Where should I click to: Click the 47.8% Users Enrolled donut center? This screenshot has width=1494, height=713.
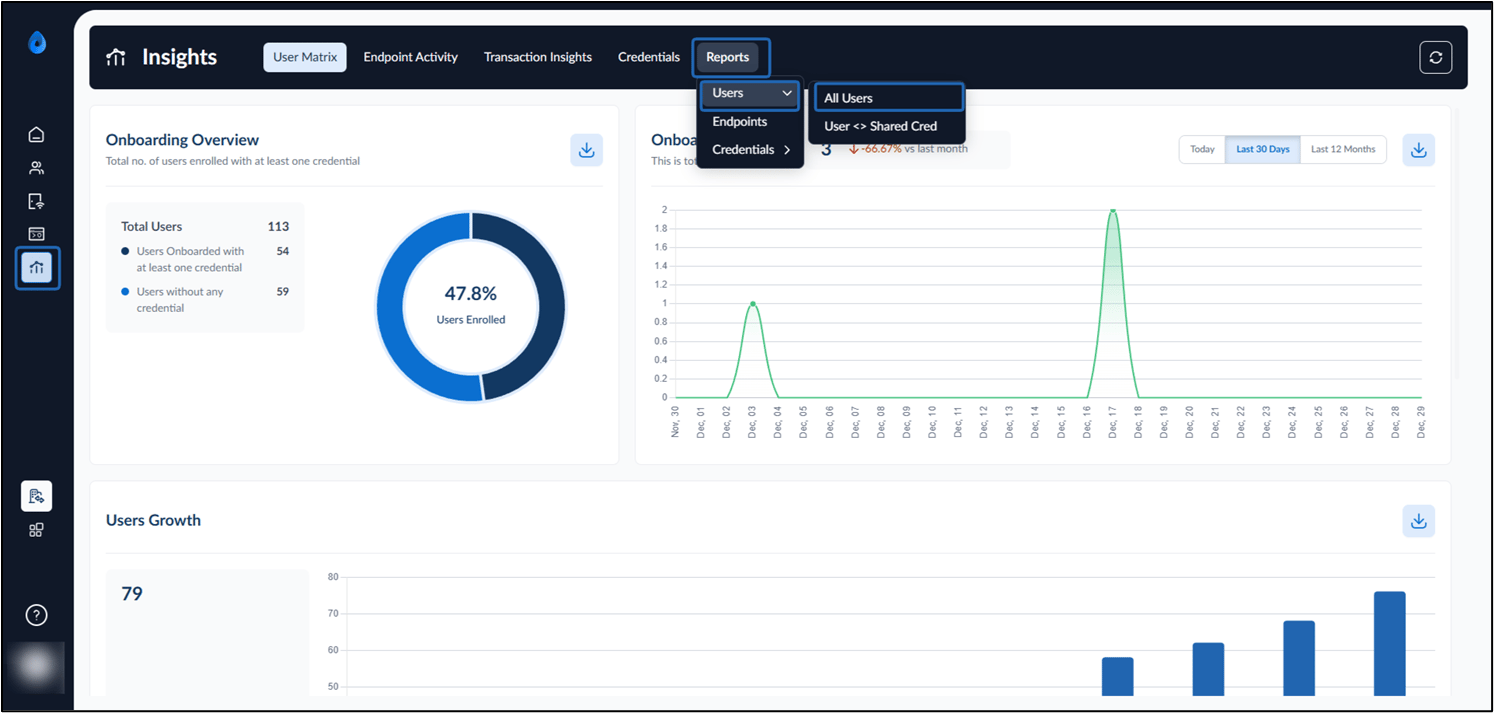[x=470, y=304]
